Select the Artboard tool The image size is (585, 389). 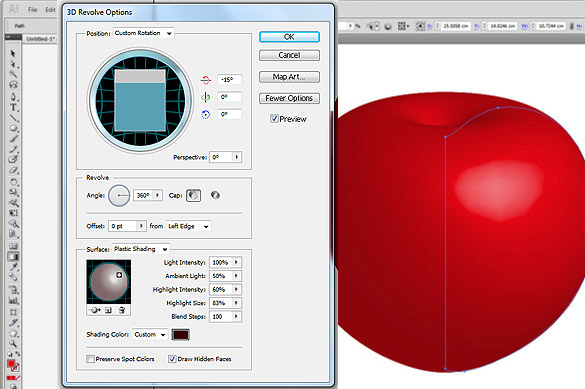click(13, 312)
